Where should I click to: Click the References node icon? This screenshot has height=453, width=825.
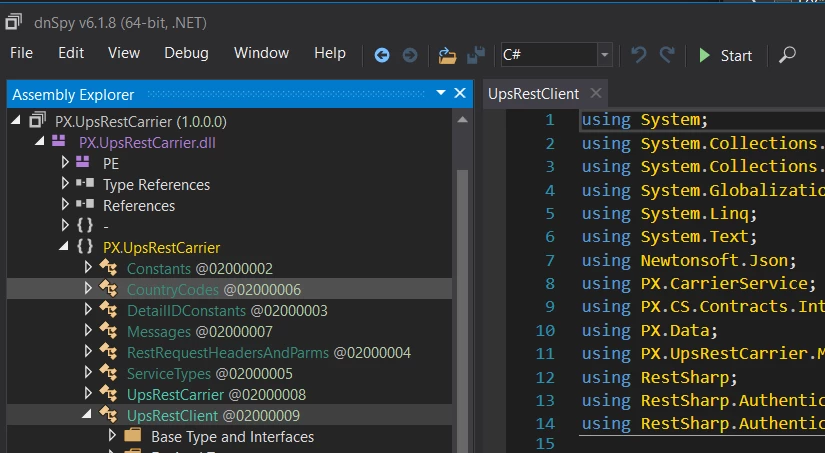click(x=85, y=204)
